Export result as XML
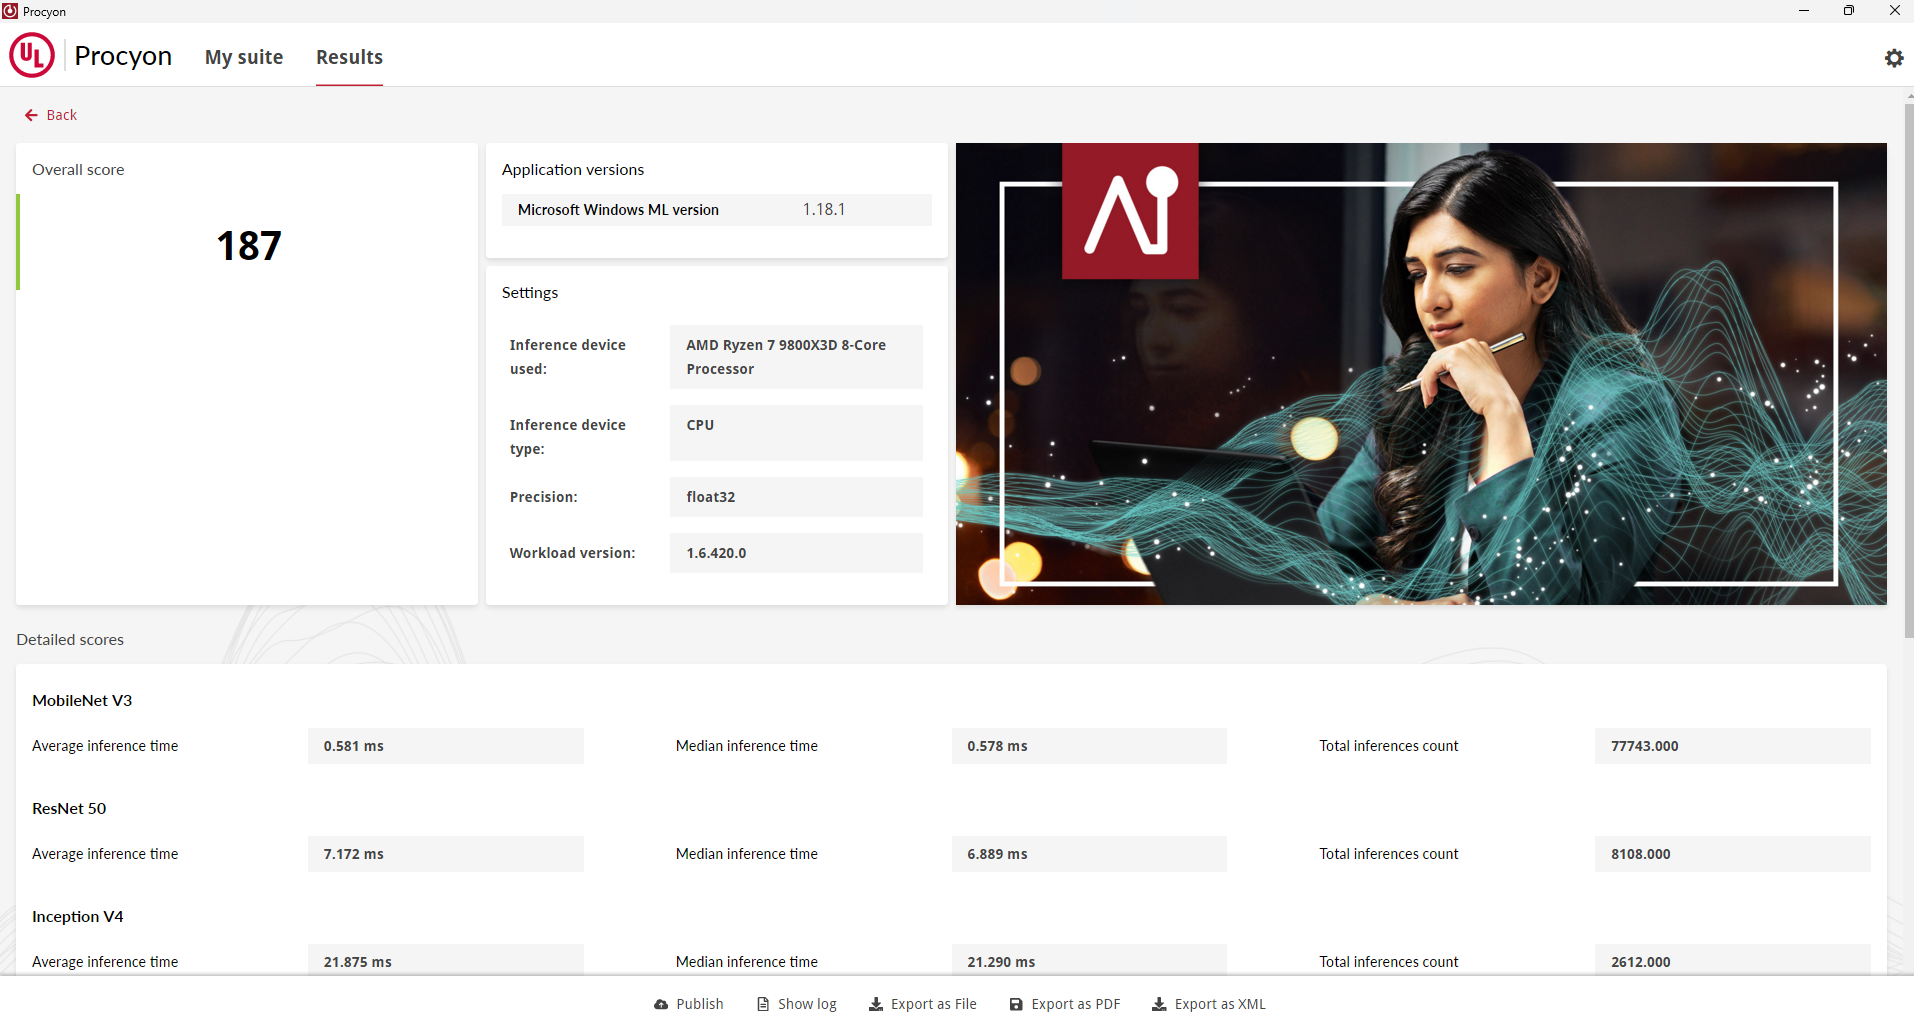The height and width of the screenshot is (1025, 1914). click(1209, 1004)
